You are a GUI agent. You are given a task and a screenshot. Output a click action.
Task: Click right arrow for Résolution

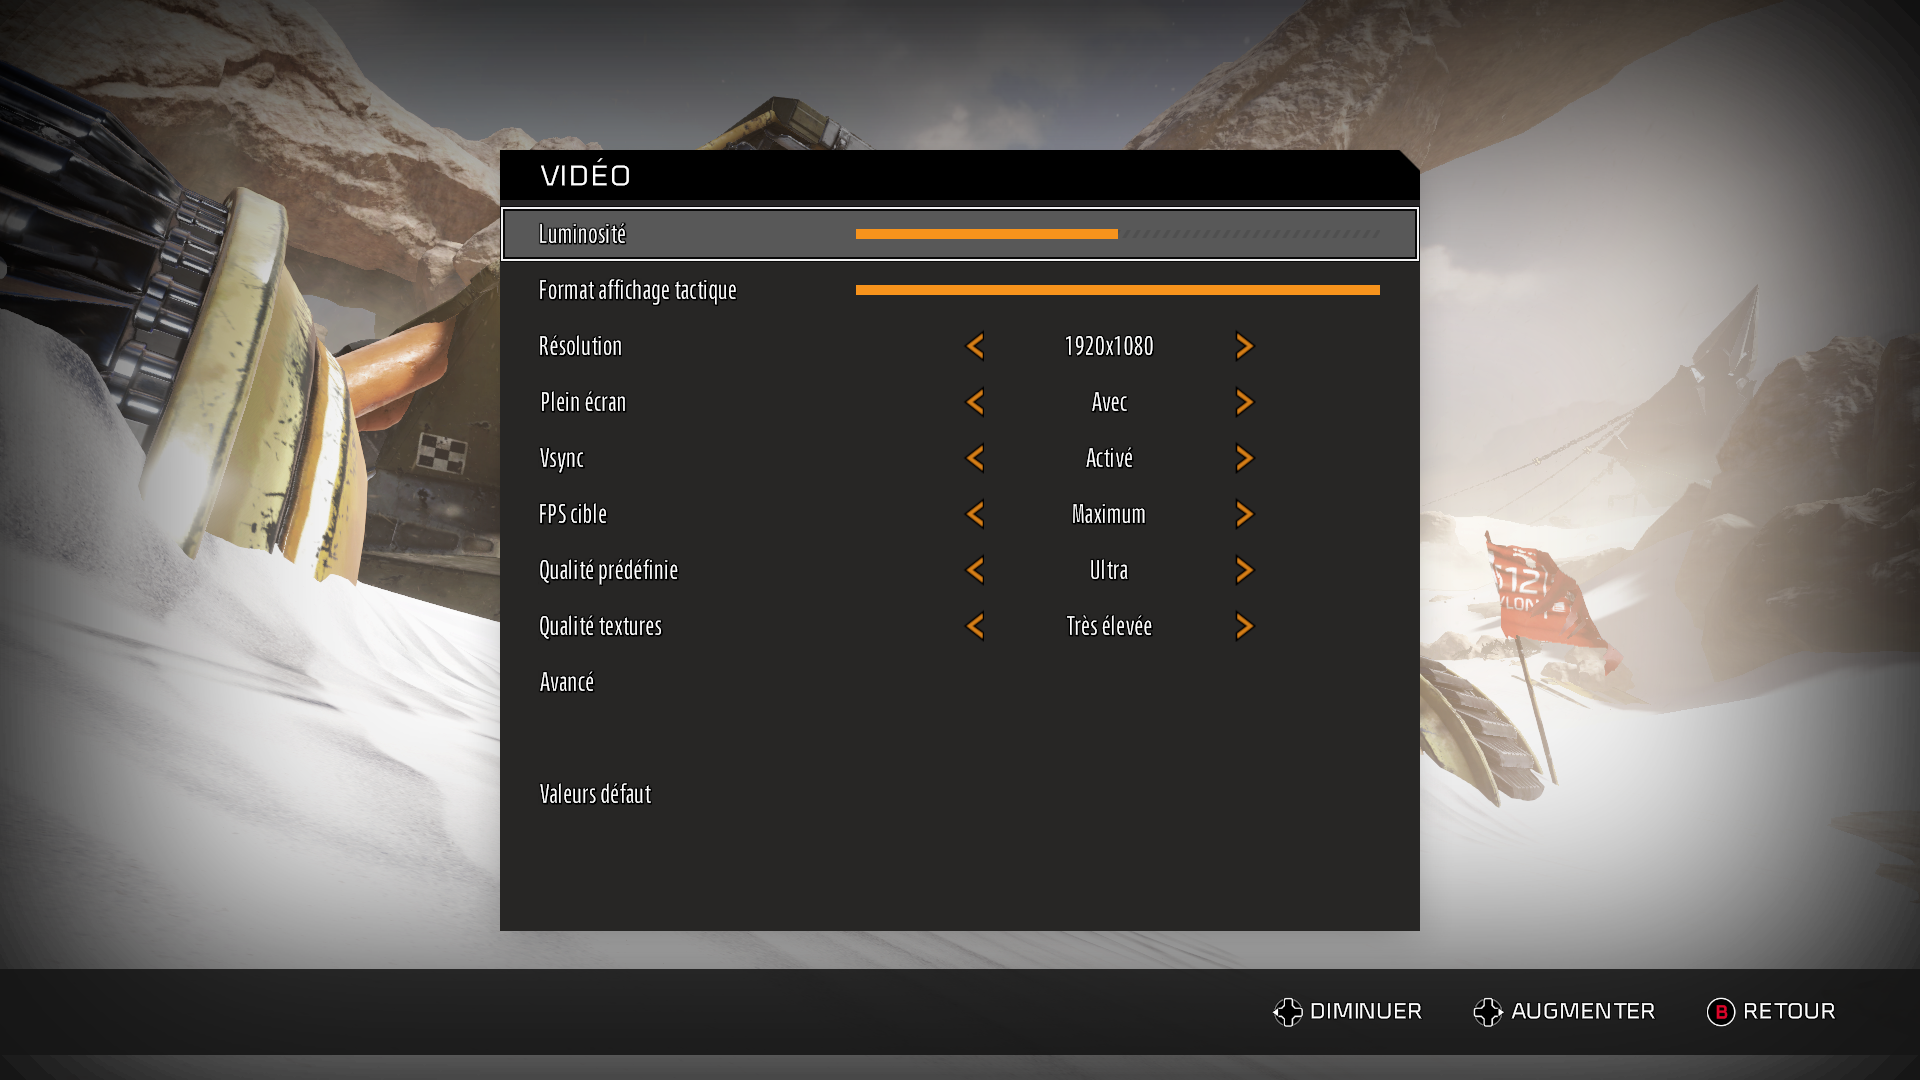[x=1244, y=346]
